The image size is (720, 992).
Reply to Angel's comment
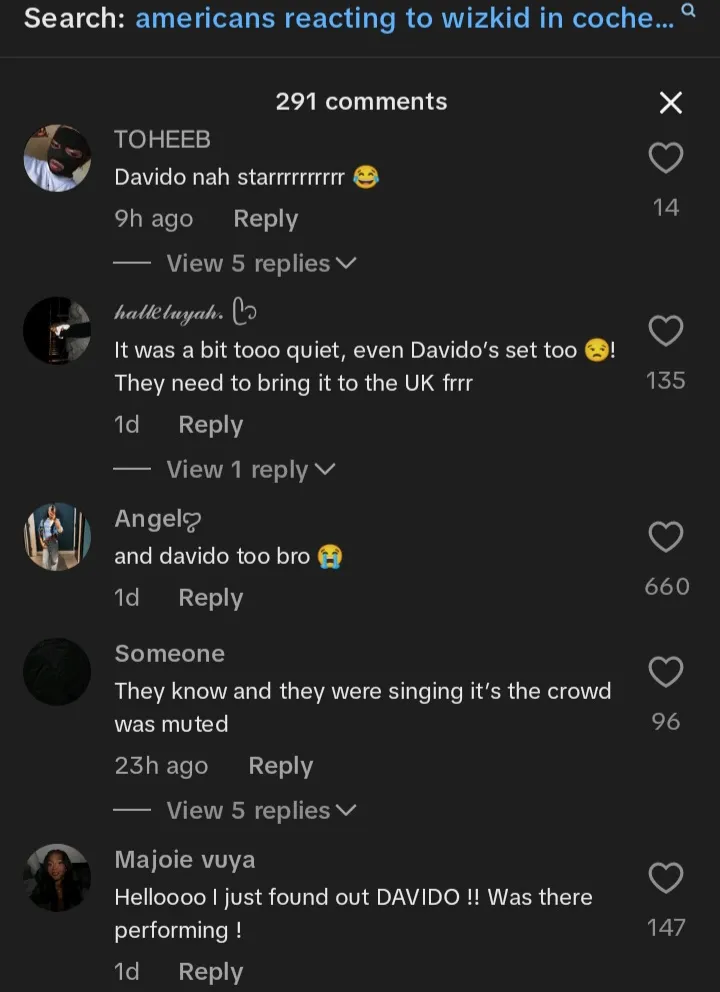pos(210,598)
